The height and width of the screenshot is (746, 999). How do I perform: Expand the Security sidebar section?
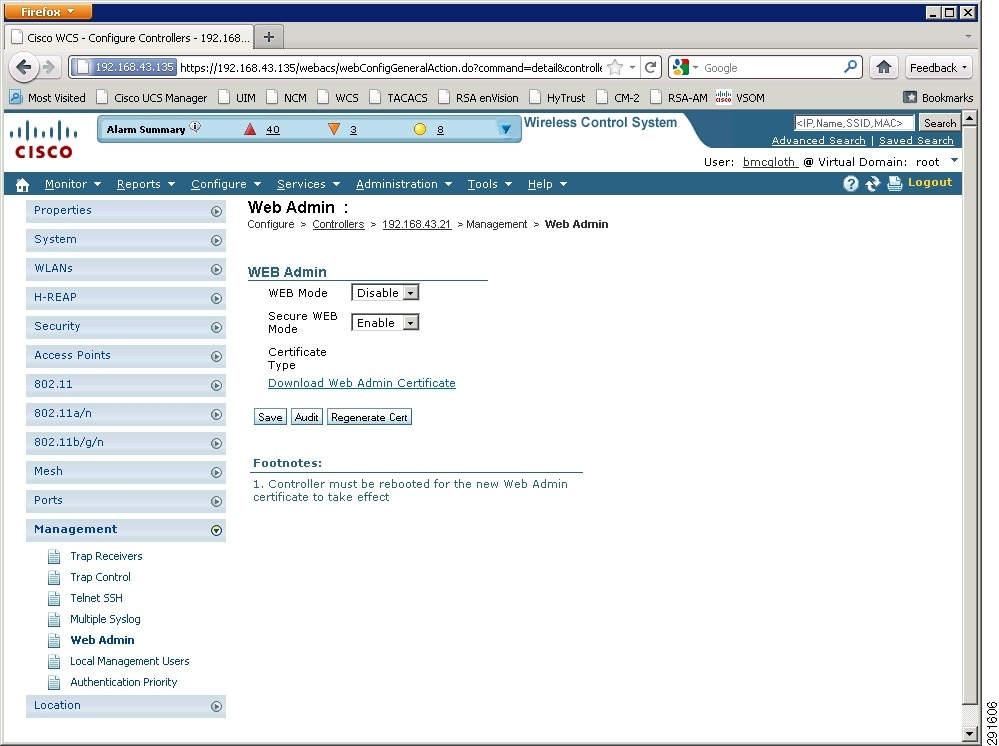click(217, 327)
